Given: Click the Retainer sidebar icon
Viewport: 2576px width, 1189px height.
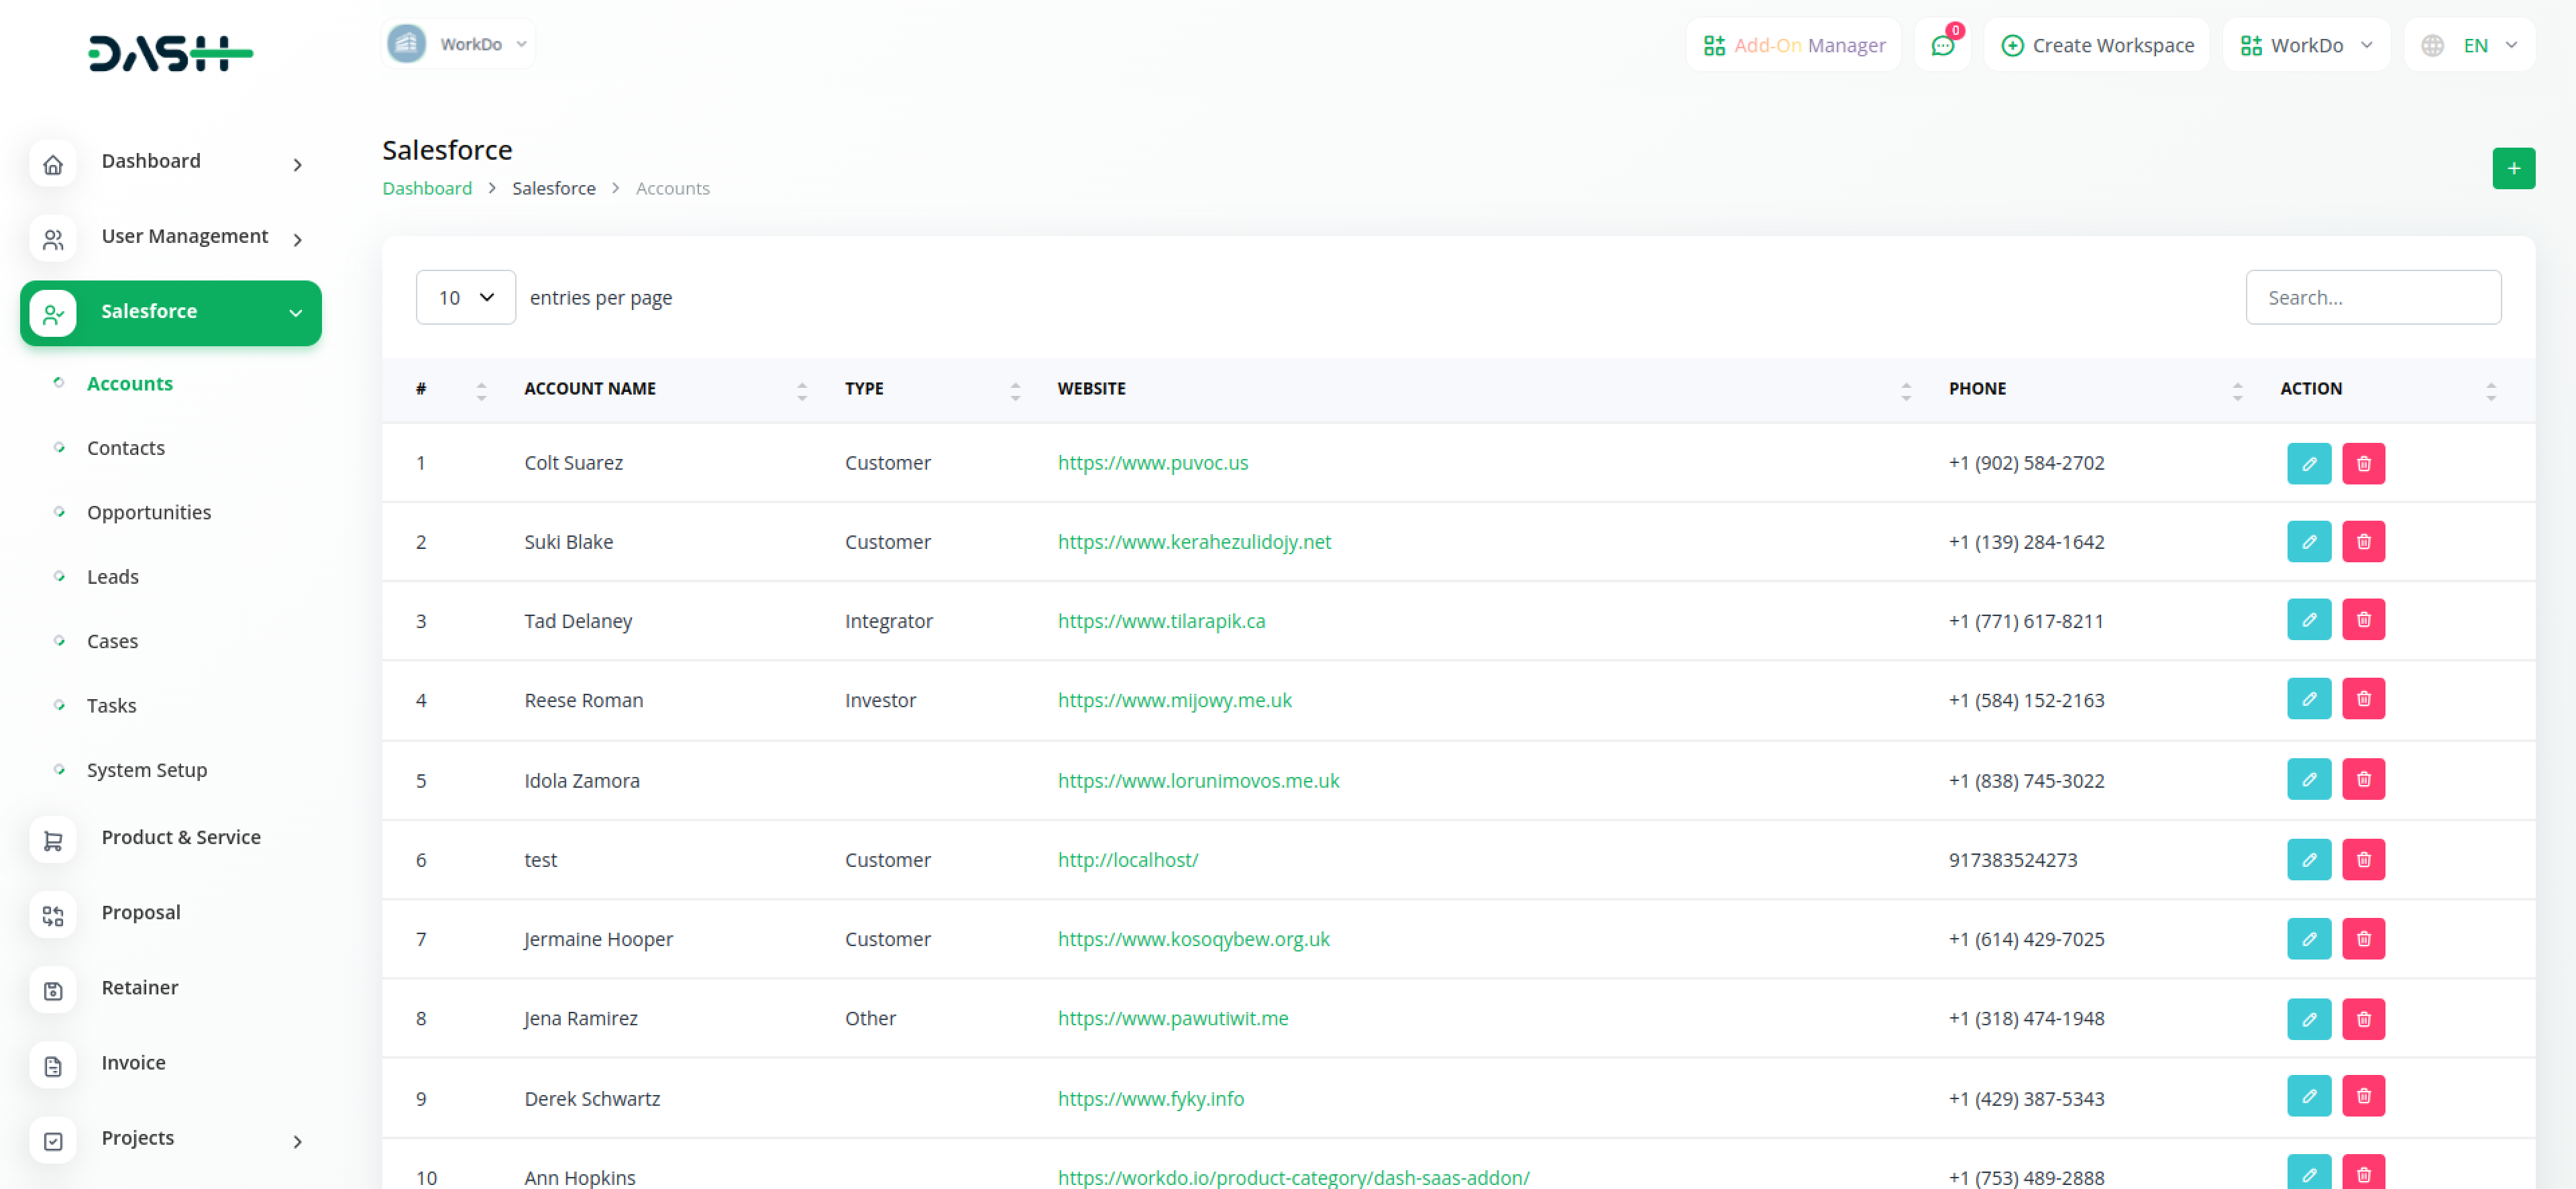Looking at the screenshot, I should (53, 991).
